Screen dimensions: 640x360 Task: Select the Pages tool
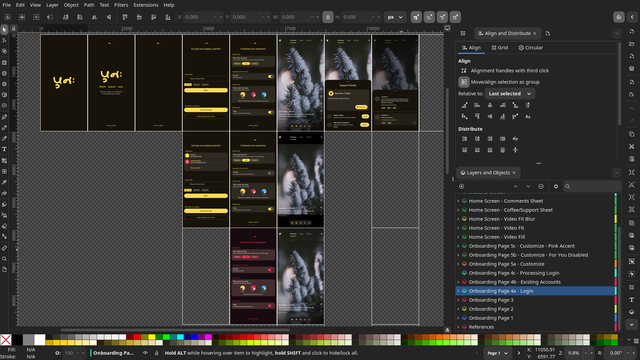pyautogui.click(x=4, y=269)
